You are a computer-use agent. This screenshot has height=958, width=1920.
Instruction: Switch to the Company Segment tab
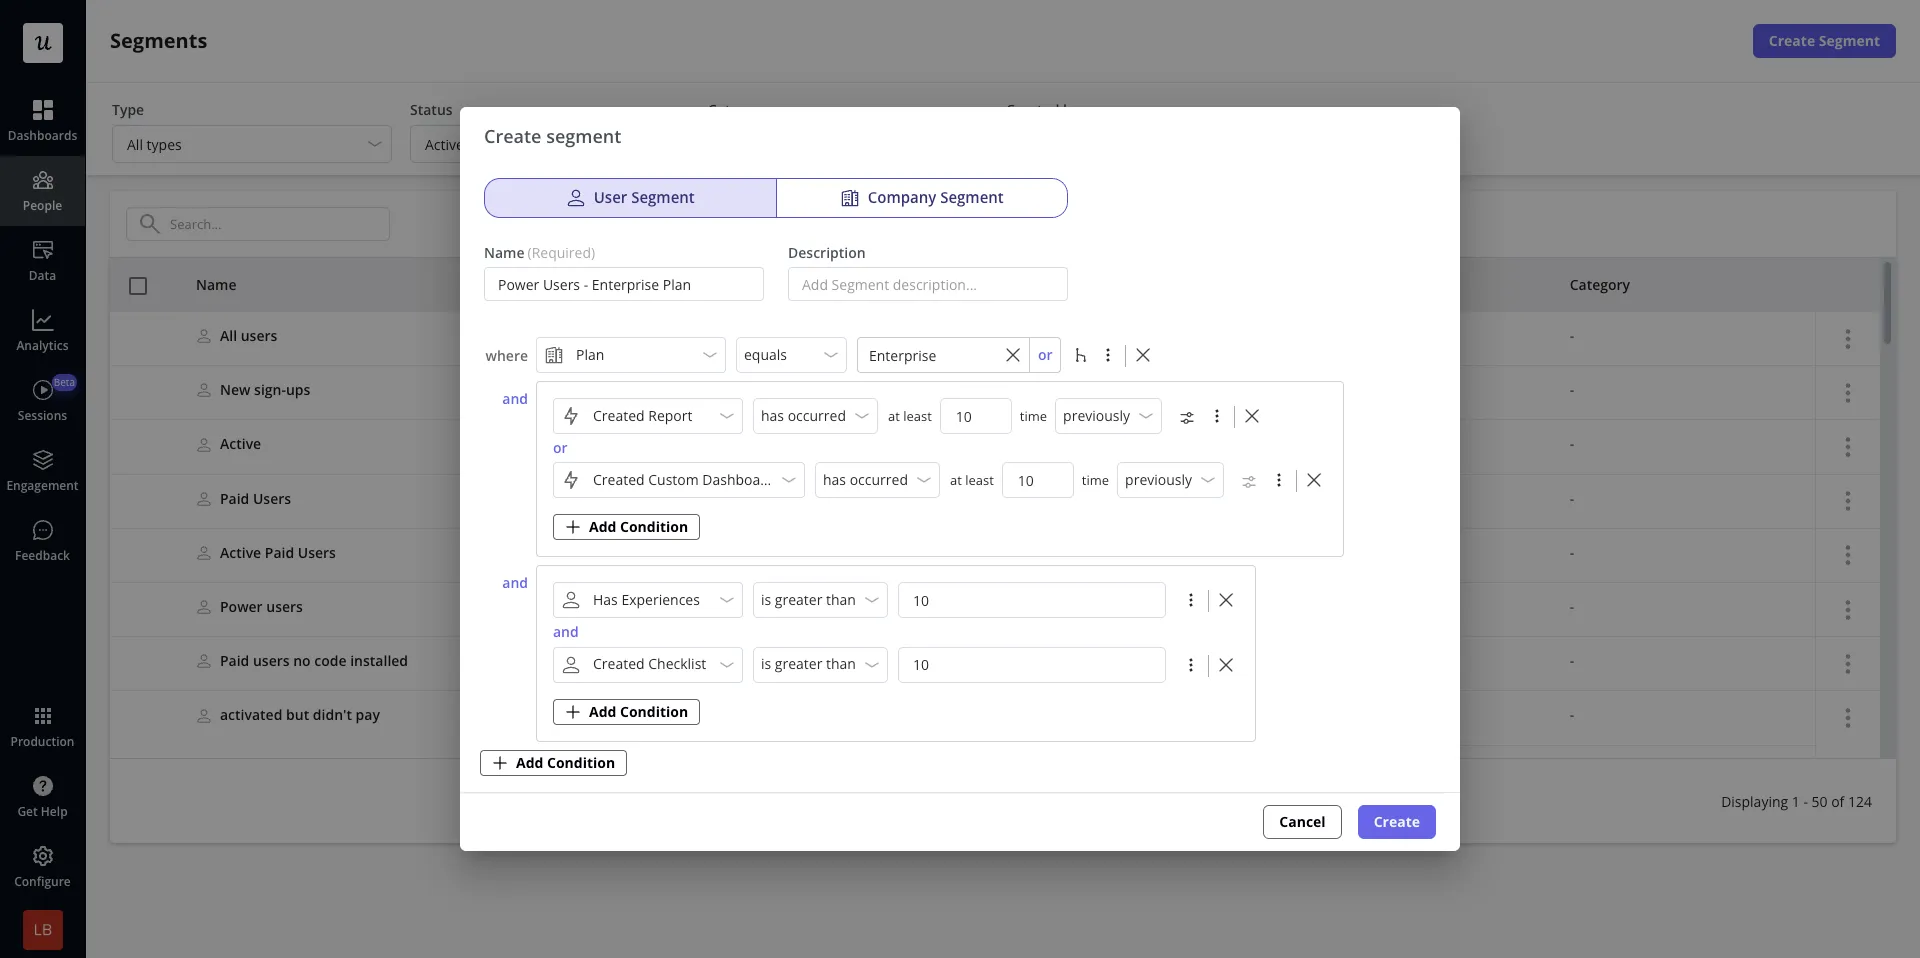[x=921, y=198]
